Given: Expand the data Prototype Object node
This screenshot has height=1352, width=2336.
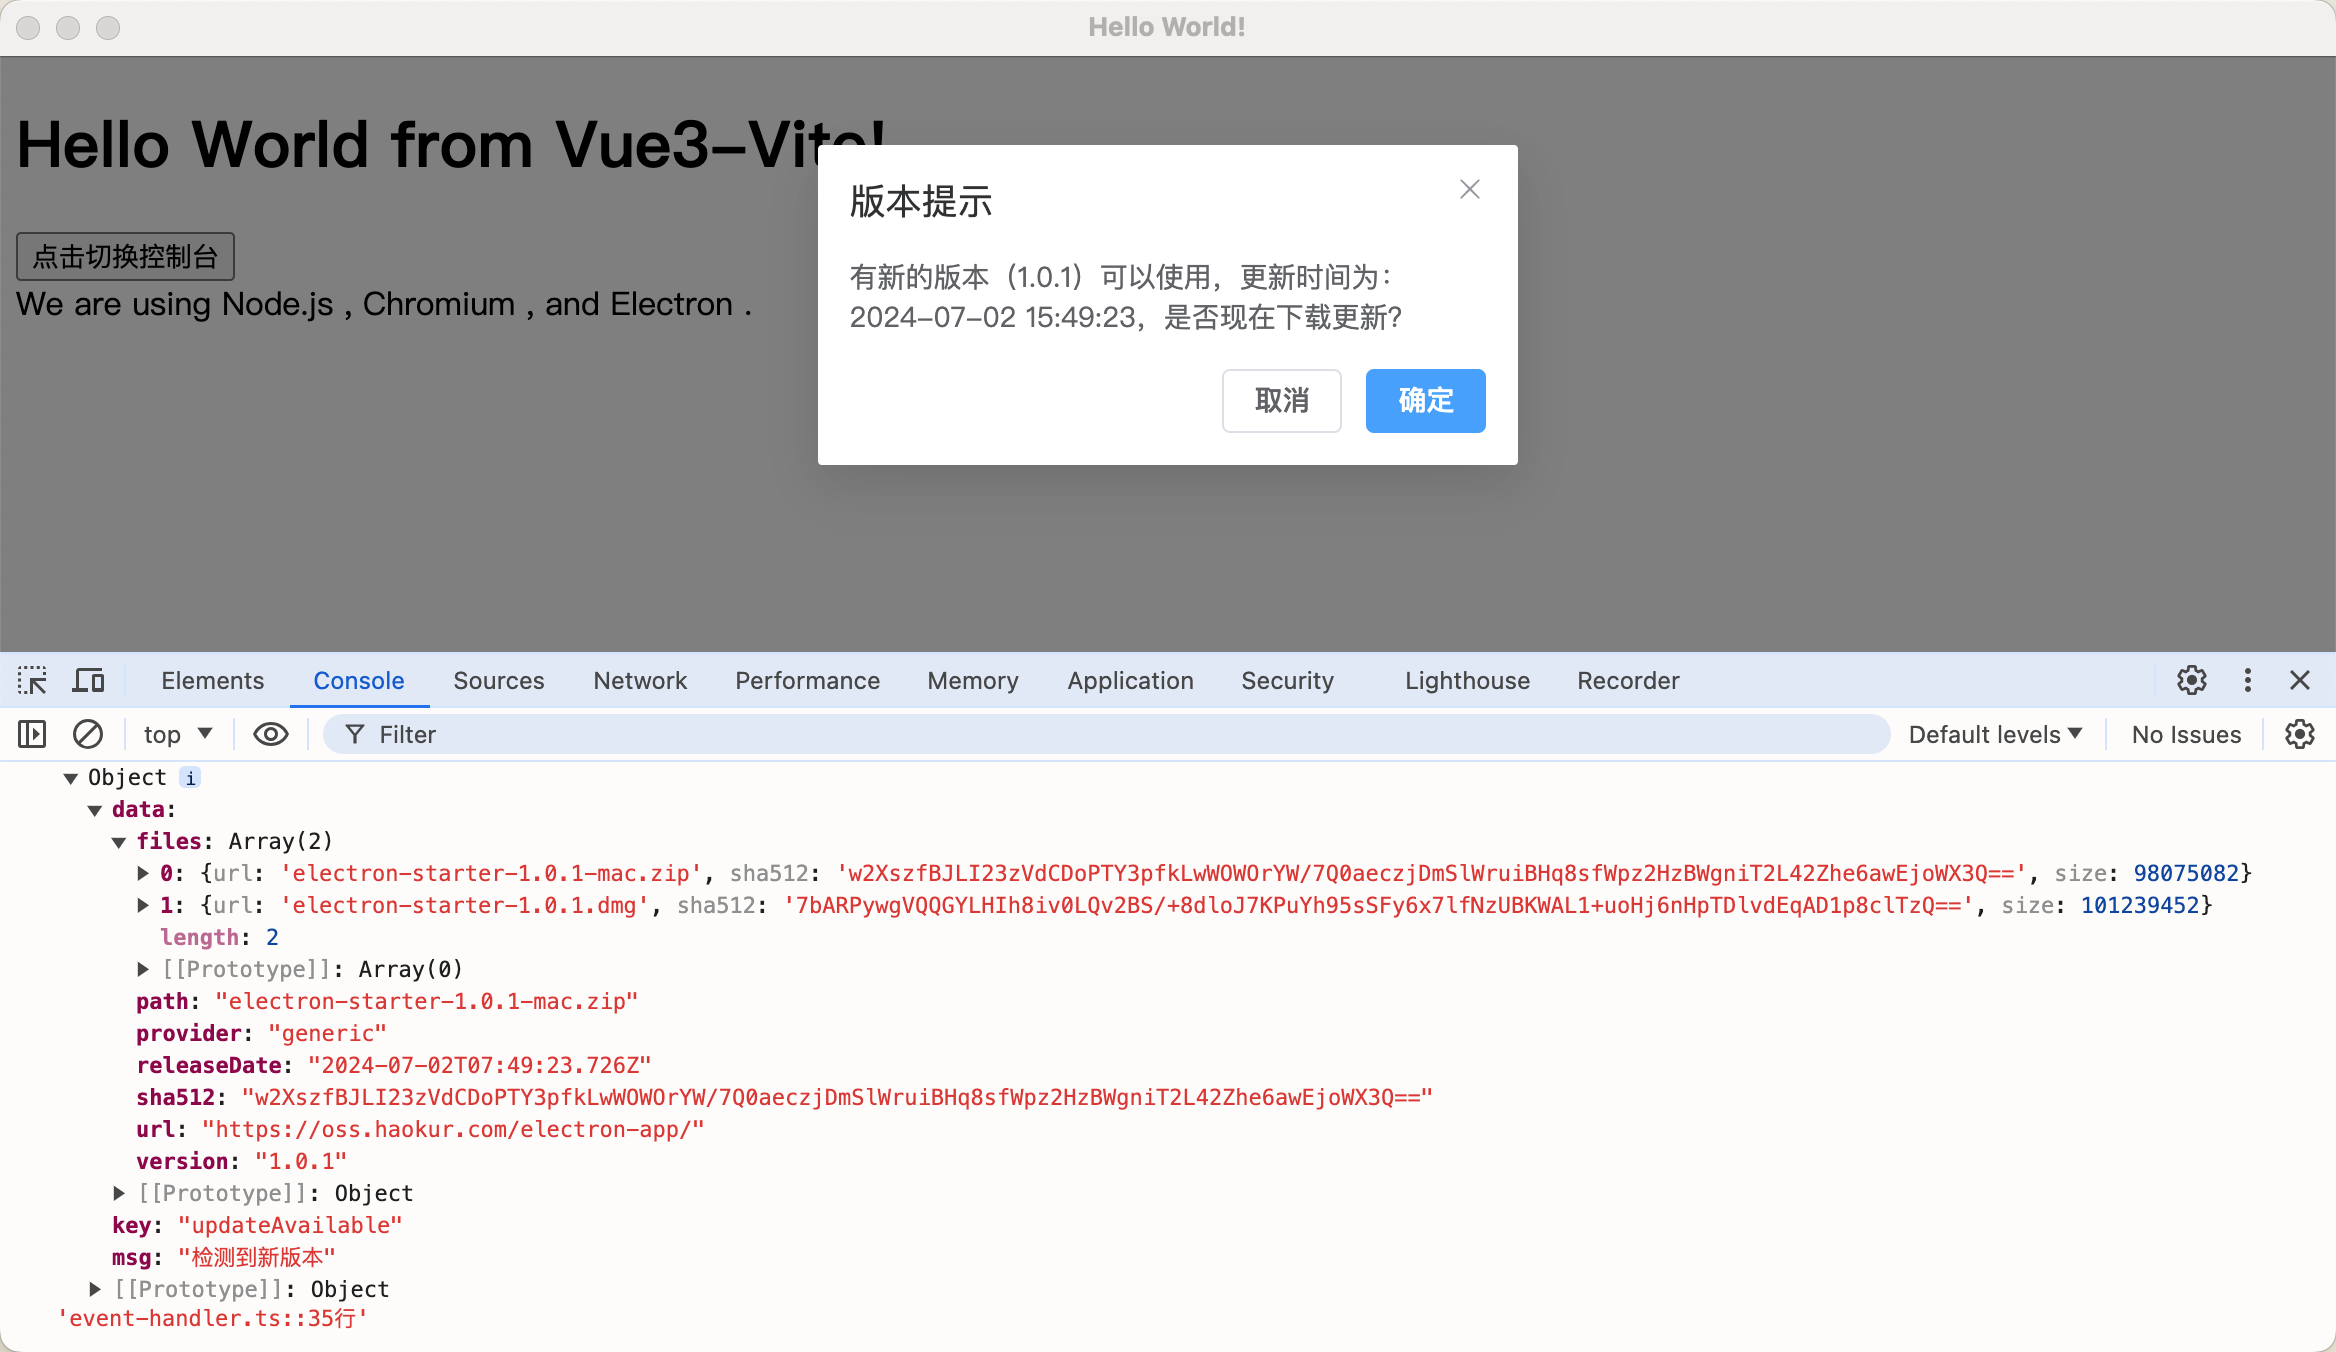Looking at the screenshot, I should pyautogui.click(x=119, y=1193).
